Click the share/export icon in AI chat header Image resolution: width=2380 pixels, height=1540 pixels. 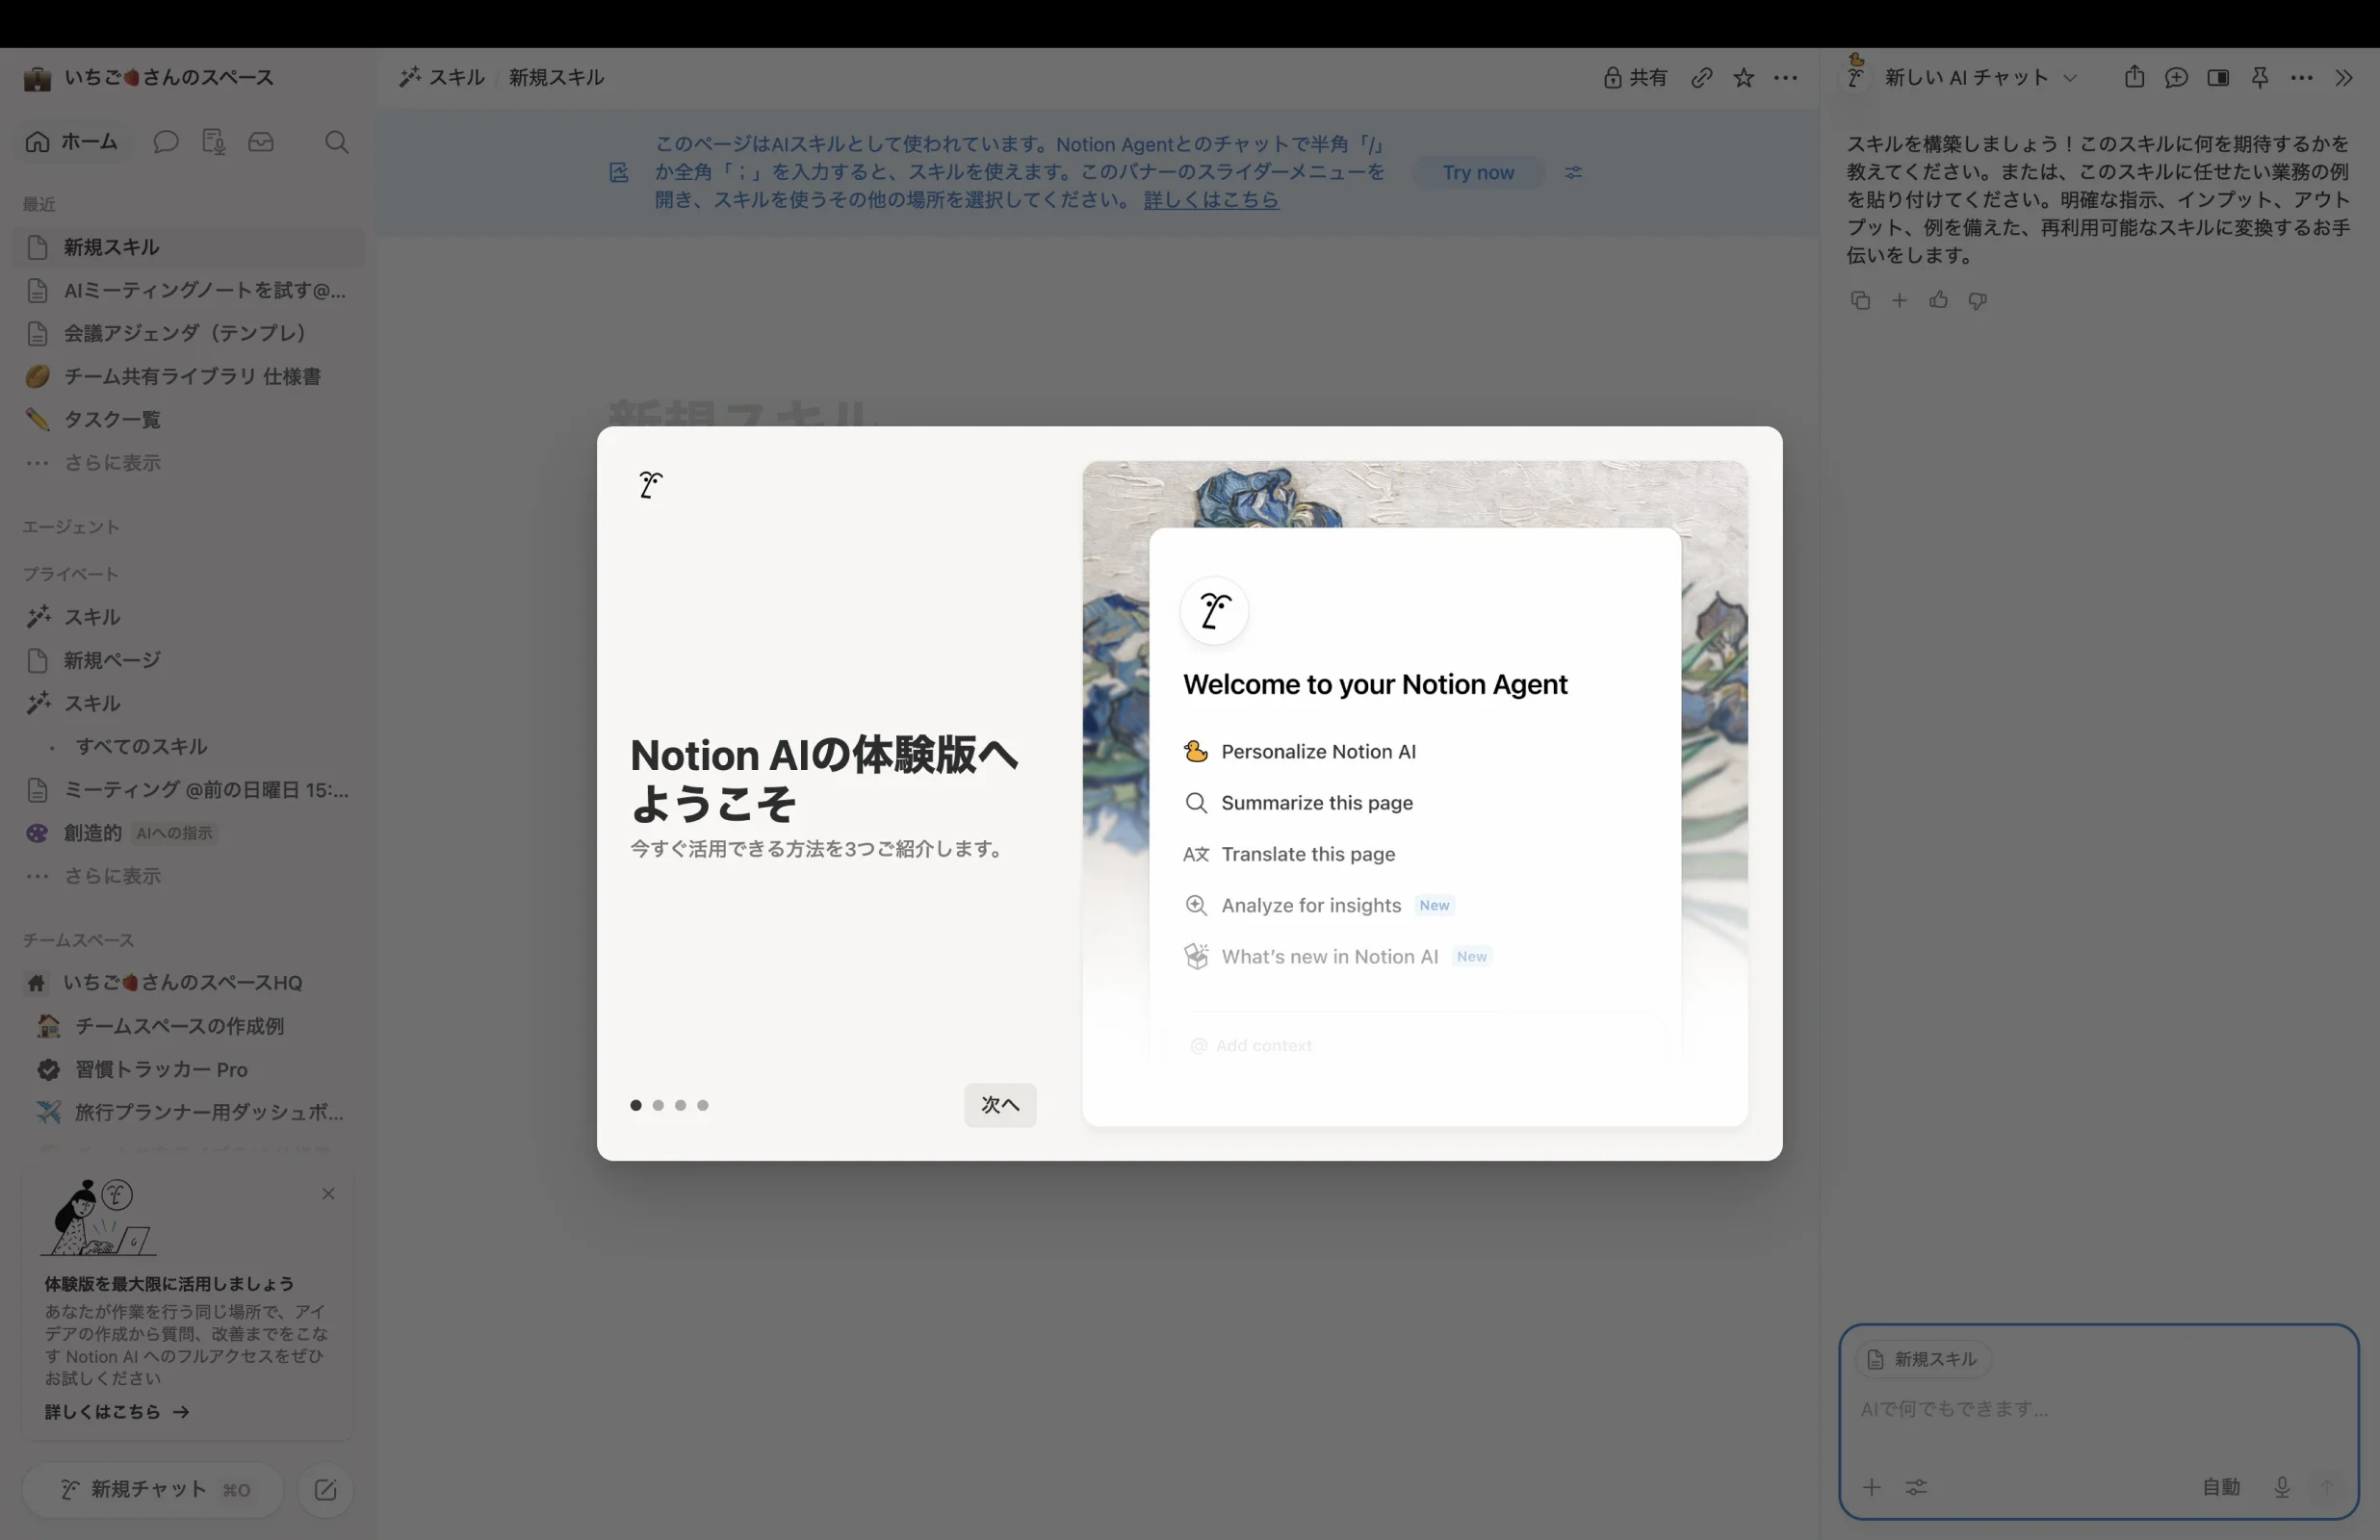click(2134, 77)
